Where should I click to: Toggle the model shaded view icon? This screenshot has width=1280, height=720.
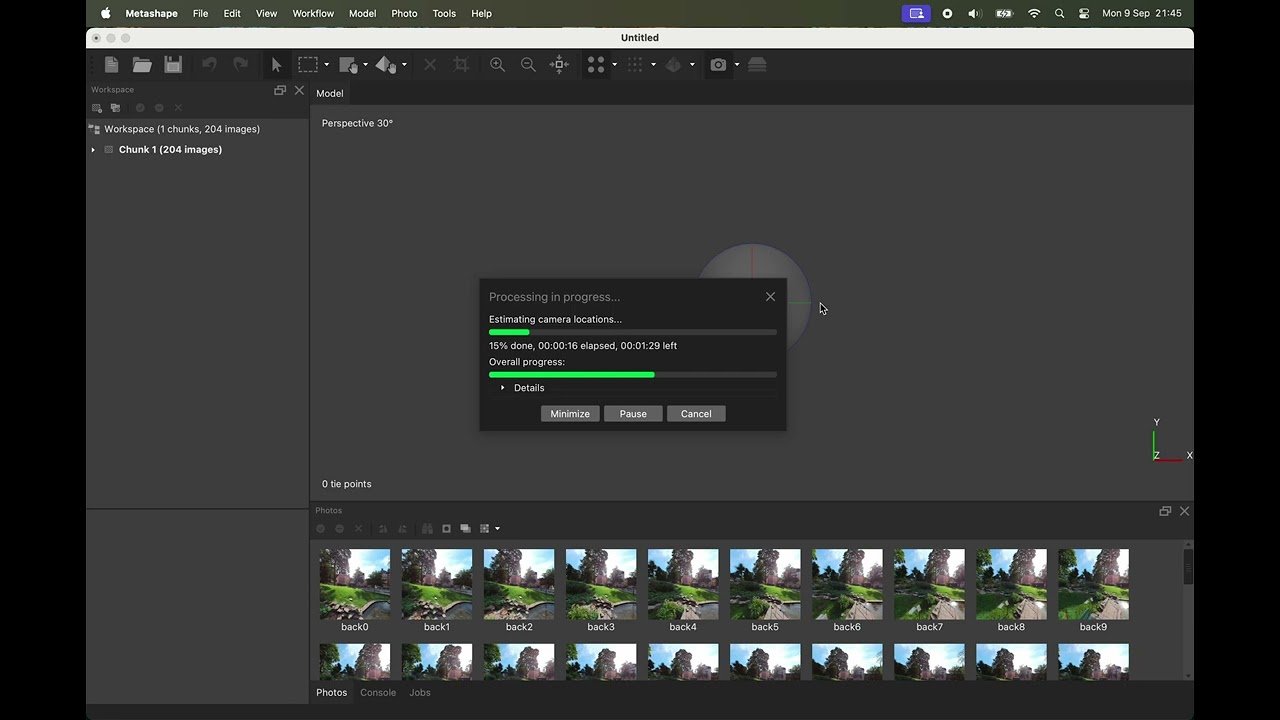[673, 65]
